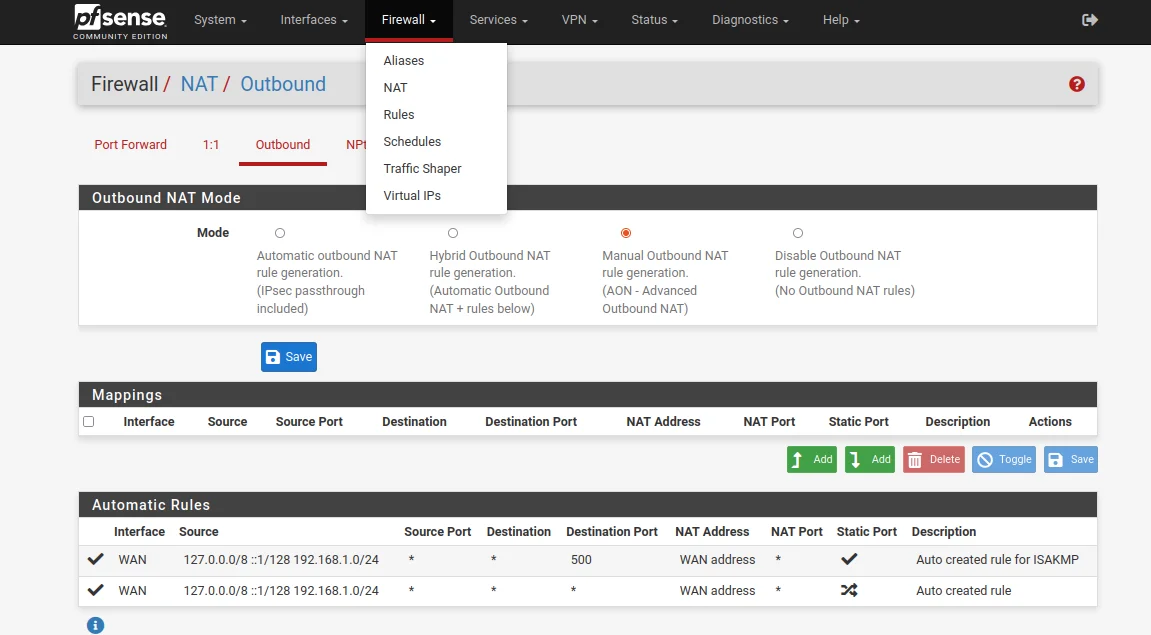Click the red help question mark icon
Viewport: 1151px width, 635px height.
[1076, 84]
